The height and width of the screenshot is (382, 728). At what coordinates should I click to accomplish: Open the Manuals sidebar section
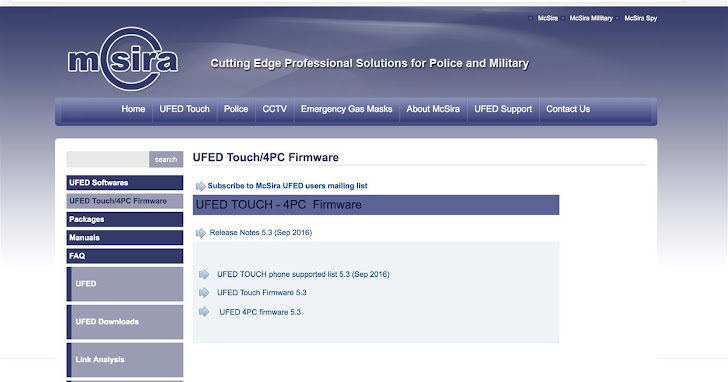point(125,238)
